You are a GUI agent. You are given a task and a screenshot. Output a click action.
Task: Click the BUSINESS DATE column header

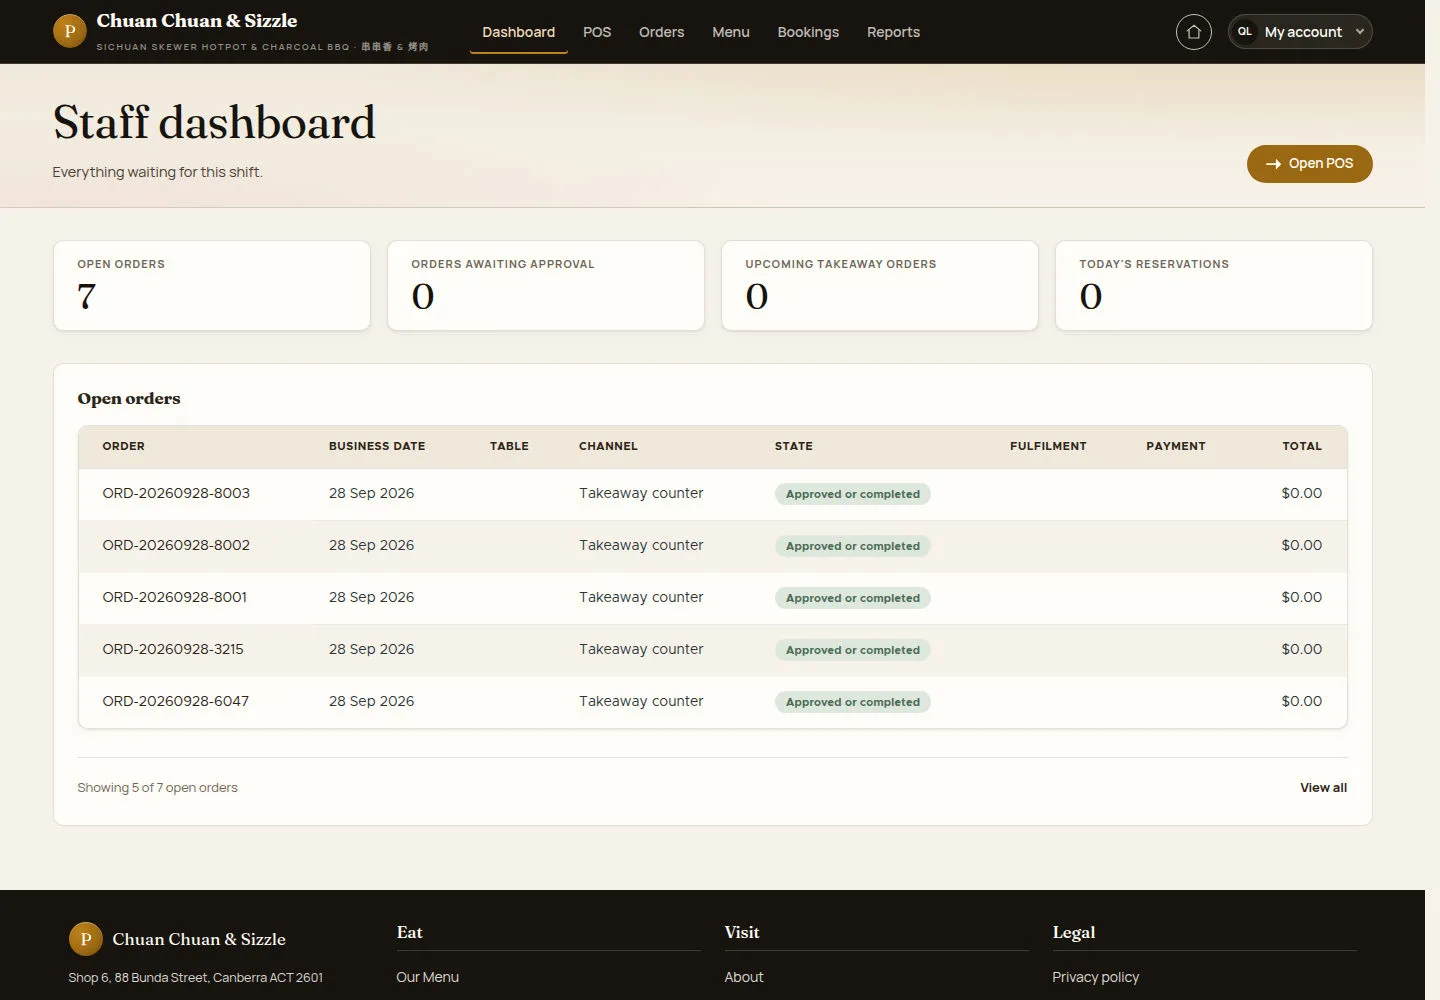(x=377, y=446)
